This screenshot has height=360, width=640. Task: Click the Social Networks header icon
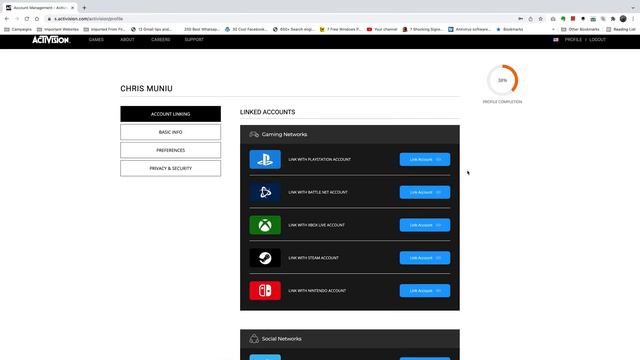tap(254, 338)
